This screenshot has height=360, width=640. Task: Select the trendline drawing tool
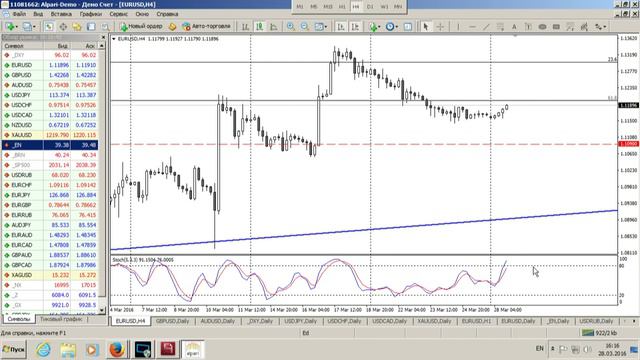tap(486, 27)
